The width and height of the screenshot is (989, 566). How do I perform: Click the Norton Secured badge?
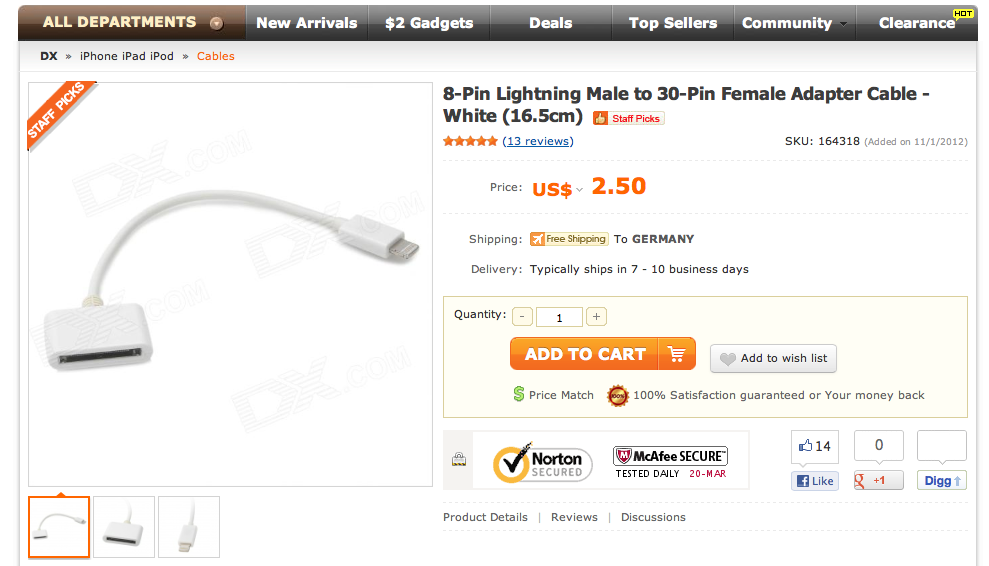coord(538,462)
